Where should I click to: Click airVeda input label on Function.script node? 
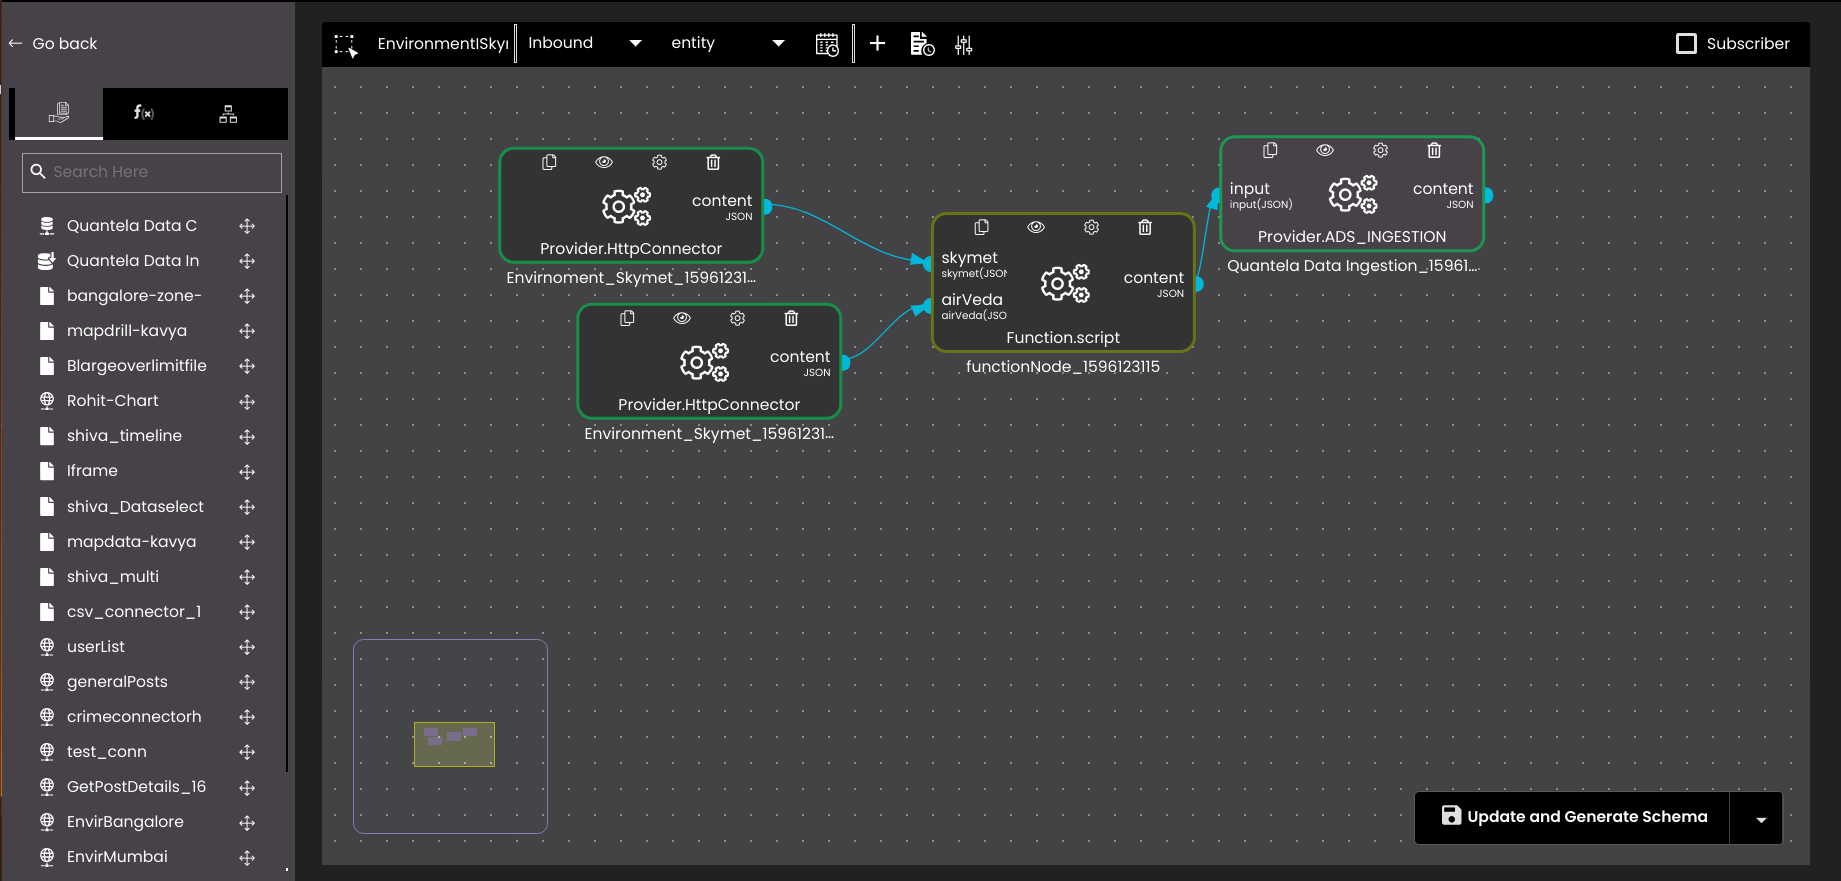pyautogui.click(x=972, y=300)
